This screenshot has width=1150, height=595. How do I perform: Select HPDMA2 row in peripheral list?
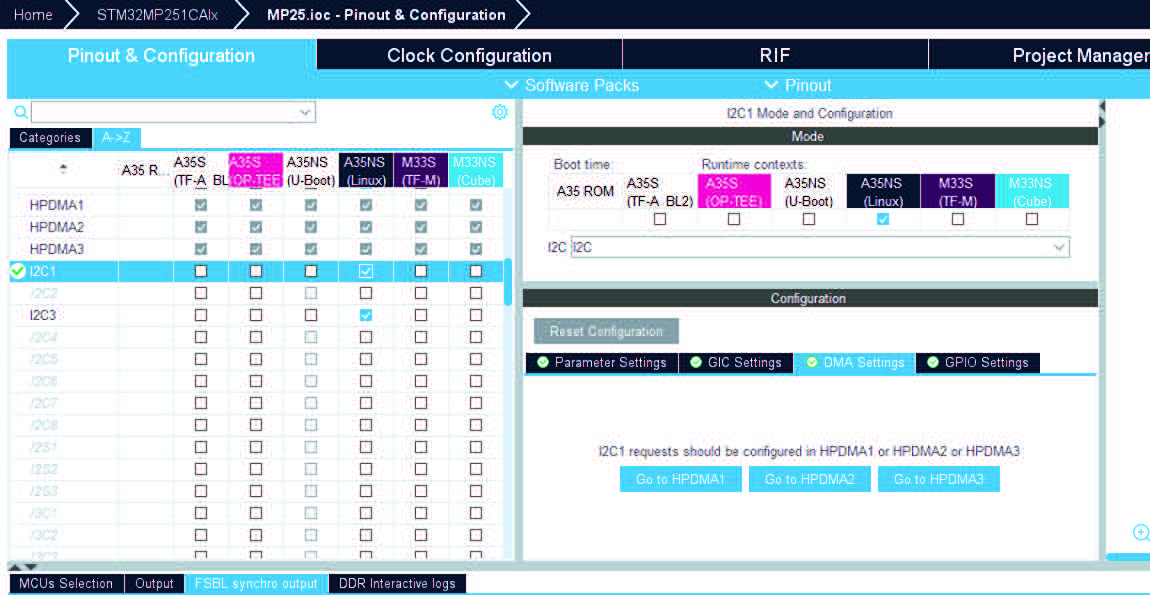[256, 227]
